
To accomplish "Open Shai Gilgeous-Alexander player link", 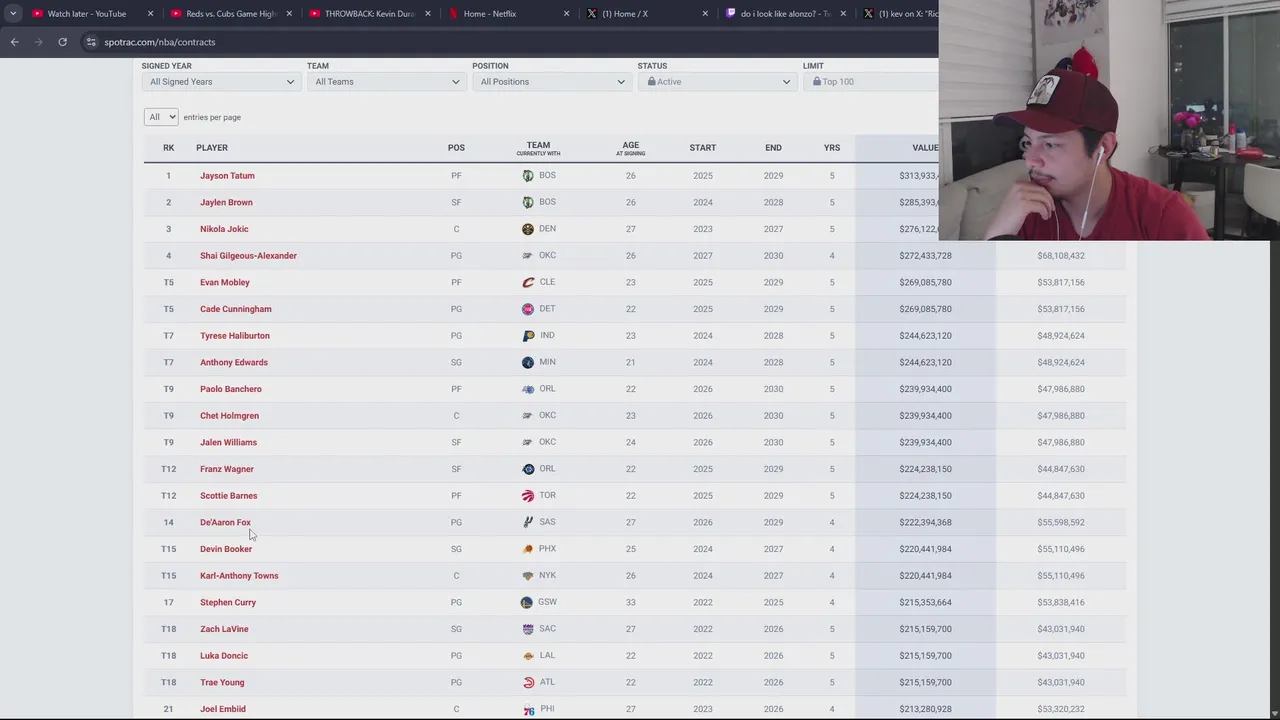I will click(x=248, y=256).
